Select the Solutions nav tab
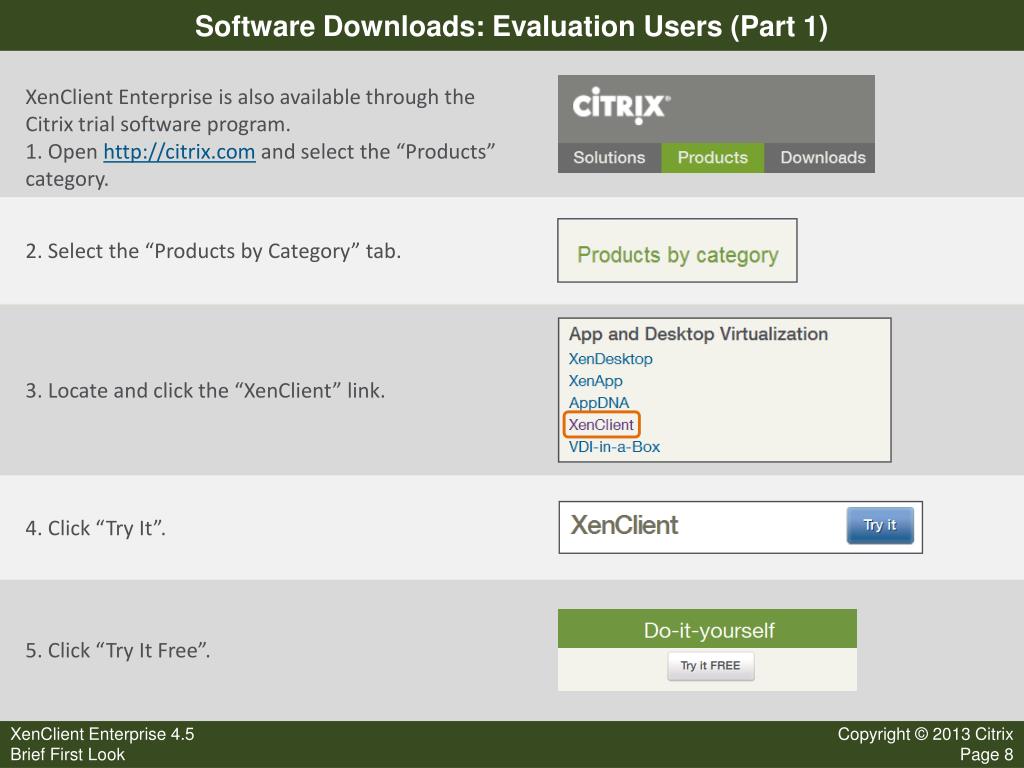This screenshot has width=1024, height=768. tap(609, 157)
